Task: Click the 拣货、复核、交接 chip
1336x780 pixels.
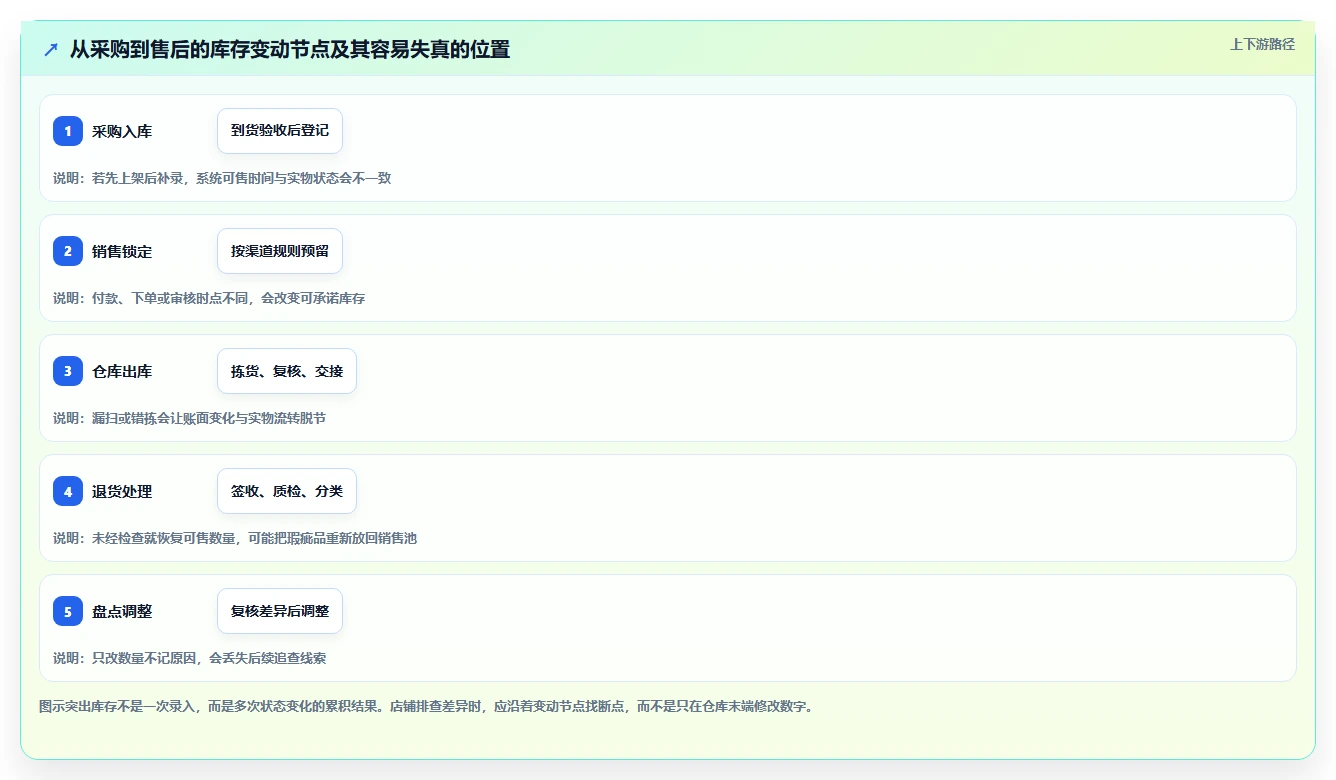Action: (287, 371)
